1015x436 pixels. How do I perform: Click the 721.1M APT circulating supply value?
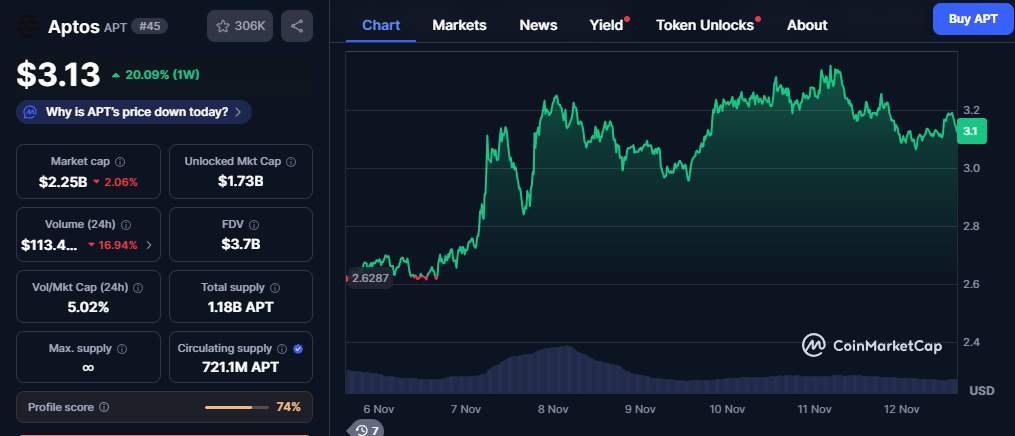pyautogui.click(x=240, y=367)
